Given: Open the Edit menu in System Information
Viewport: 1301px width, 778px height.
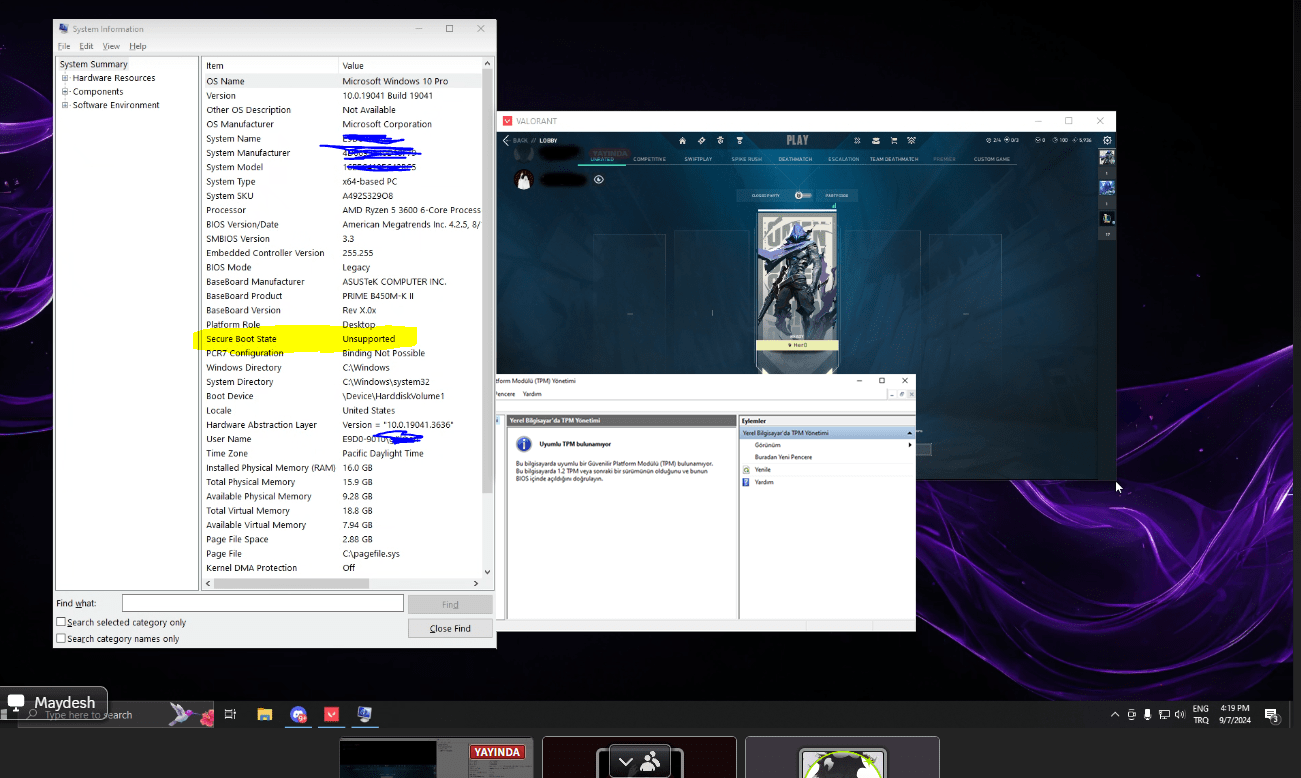Looking at the screenshot, I should click(86, 46).
